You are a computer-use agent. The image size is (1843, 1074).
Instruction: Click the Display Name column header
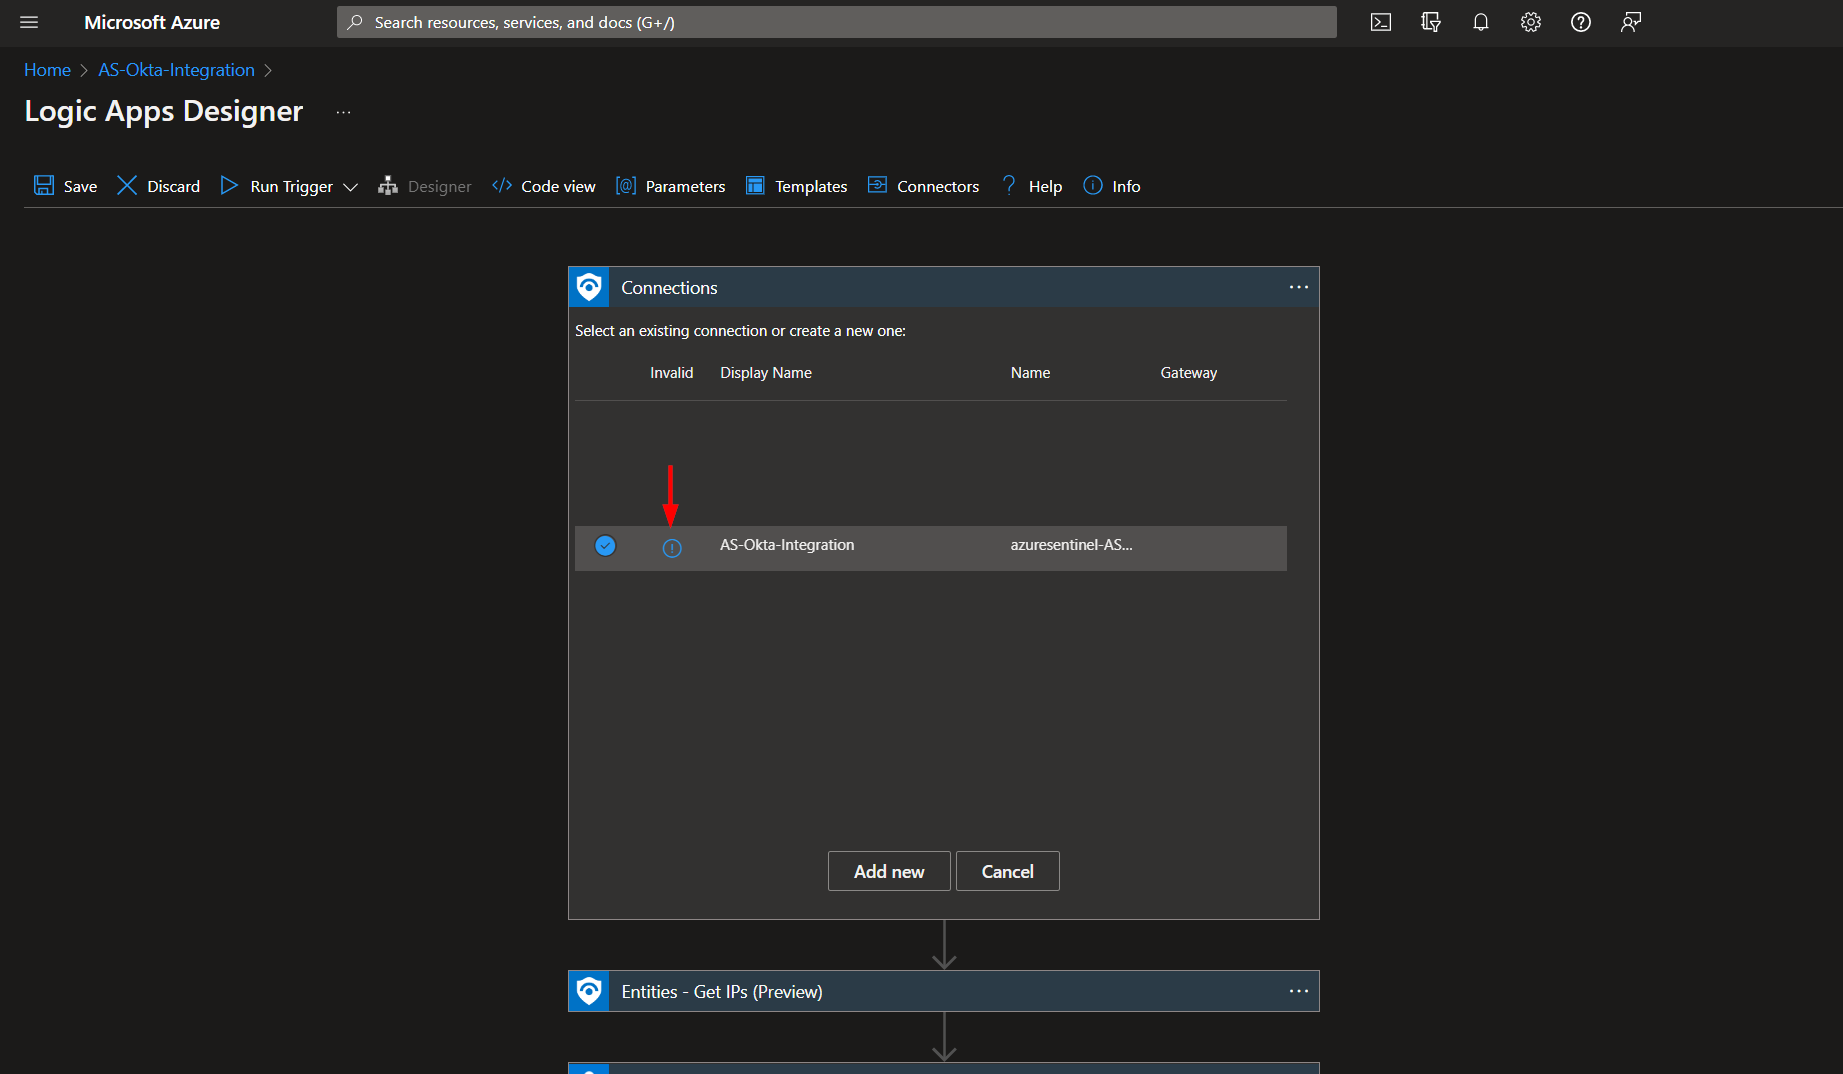(x=765, y=373)
